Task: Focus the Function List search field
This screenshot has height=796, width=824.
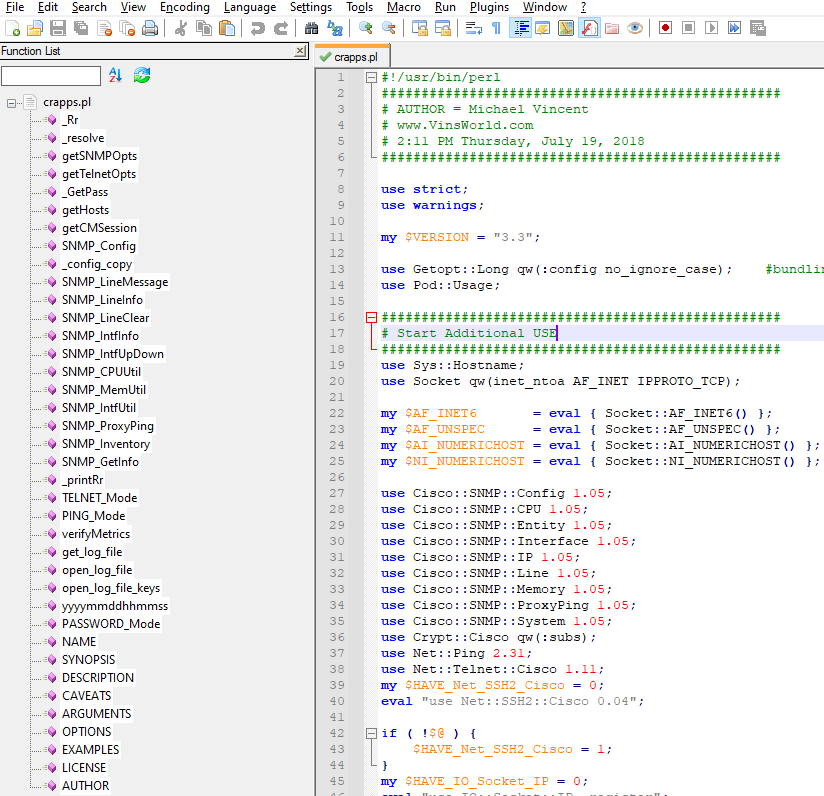Action: [x=51, y=76]
